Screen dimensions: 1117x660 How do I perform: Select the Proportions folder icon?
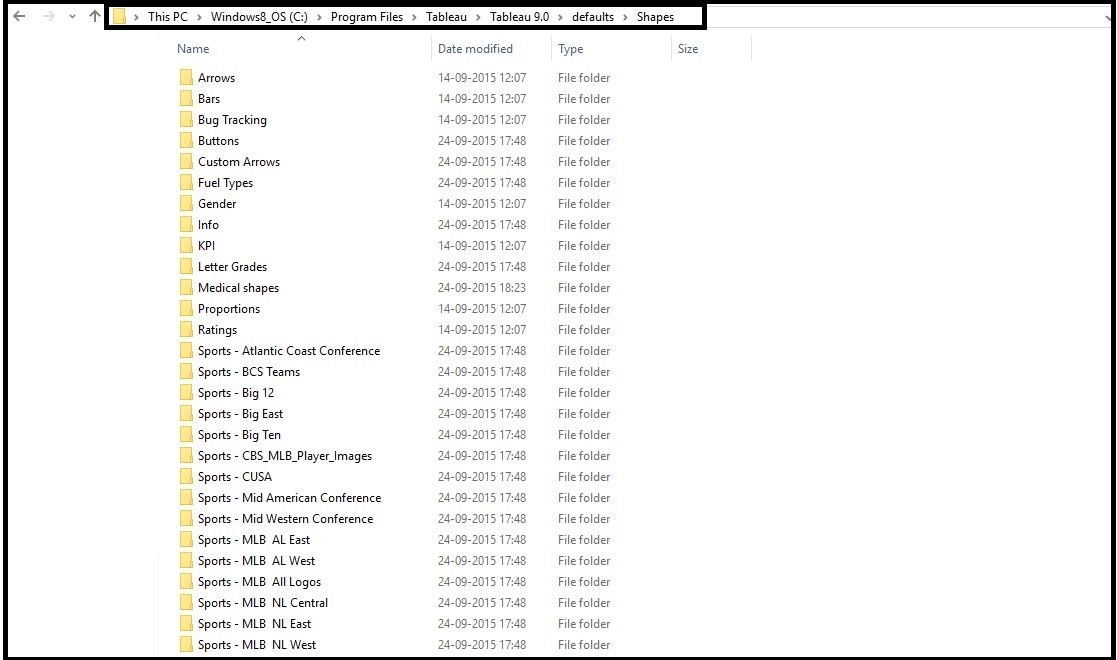coord(186,309)
